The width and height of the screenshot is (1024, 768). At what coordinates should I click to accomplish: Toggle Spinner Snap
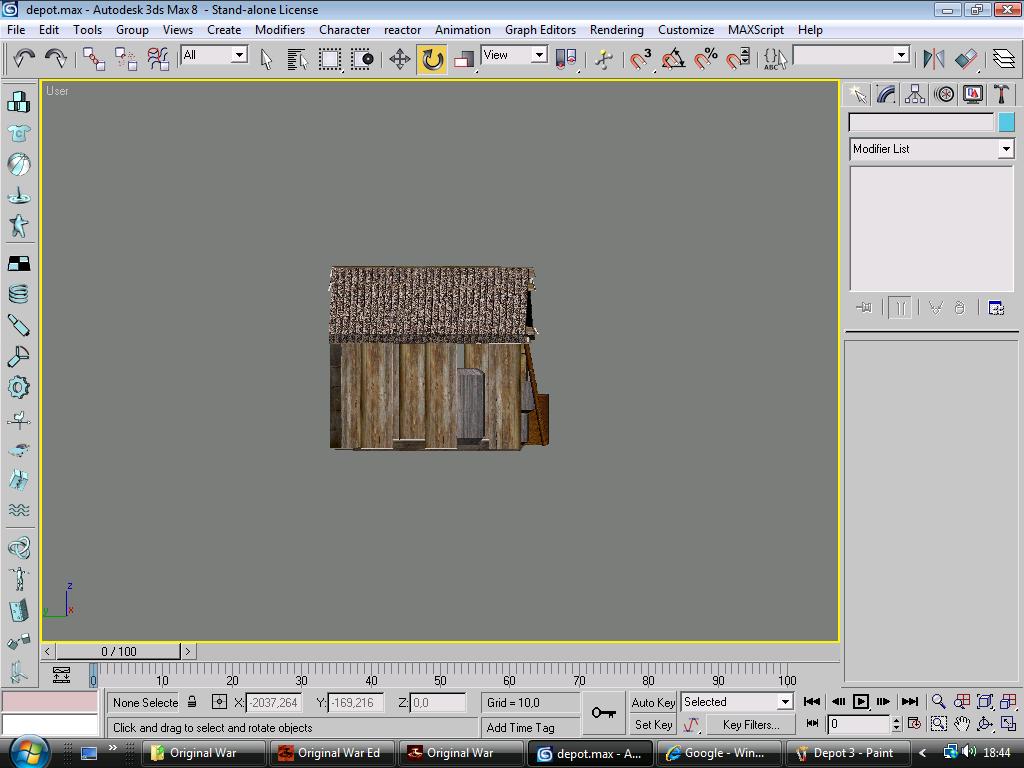coord(739,59)
